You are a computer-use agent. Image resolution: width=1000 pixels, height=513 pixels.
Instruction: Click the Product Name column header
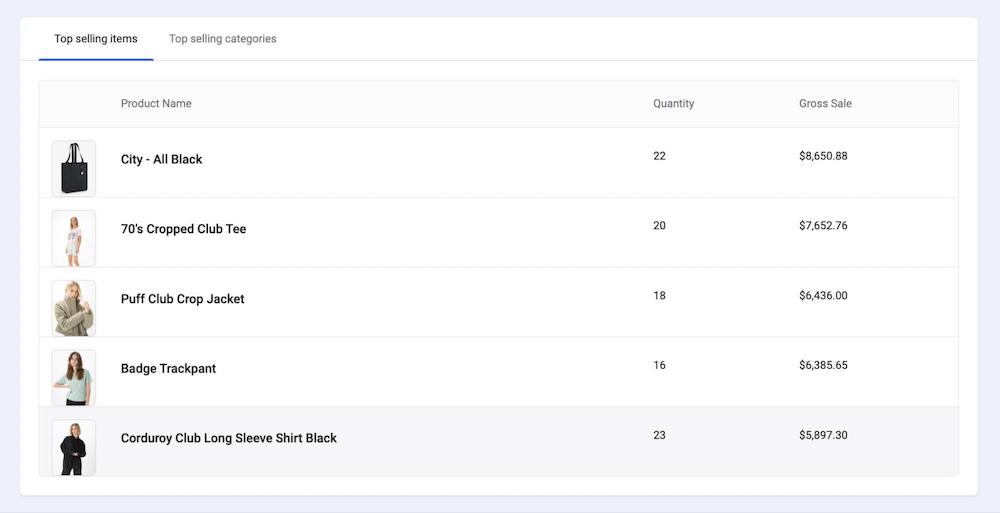pyautogui.click(x=156, y=104)
